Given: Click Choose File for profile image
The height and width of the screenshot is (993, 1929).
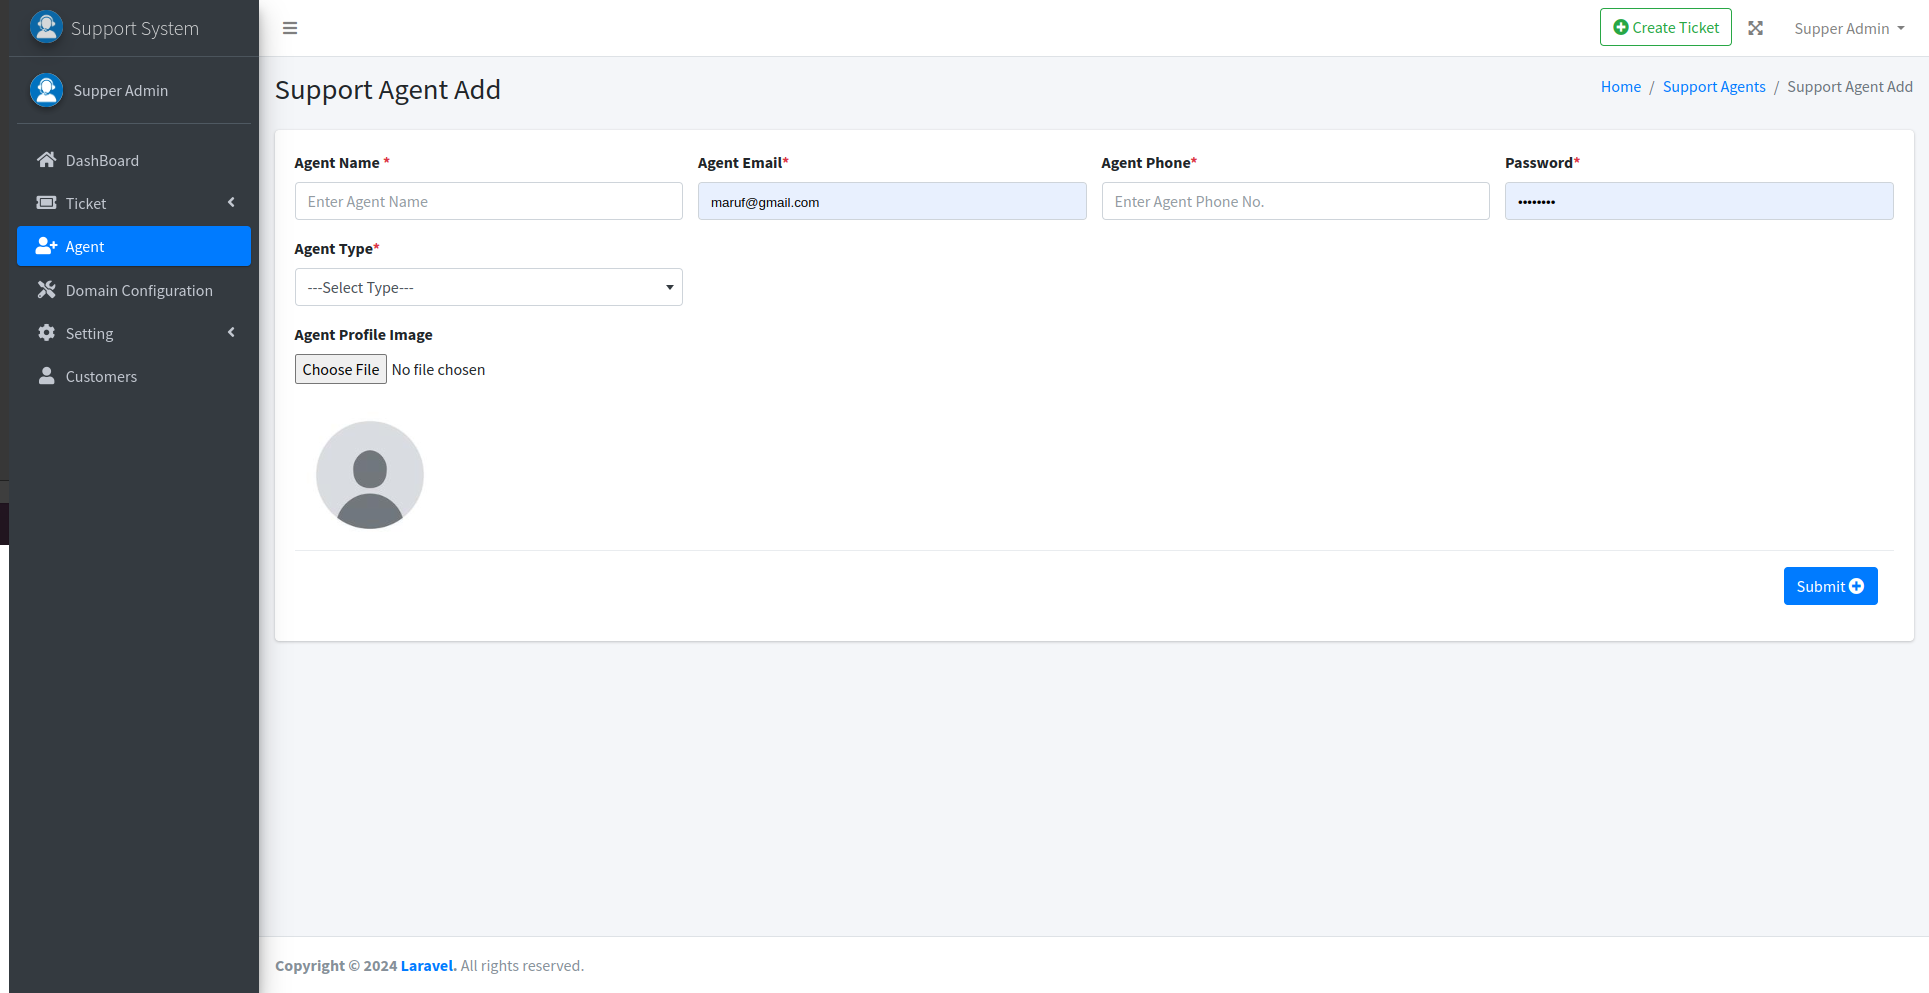Looking at the screenshot, I should tap(341, 369).
